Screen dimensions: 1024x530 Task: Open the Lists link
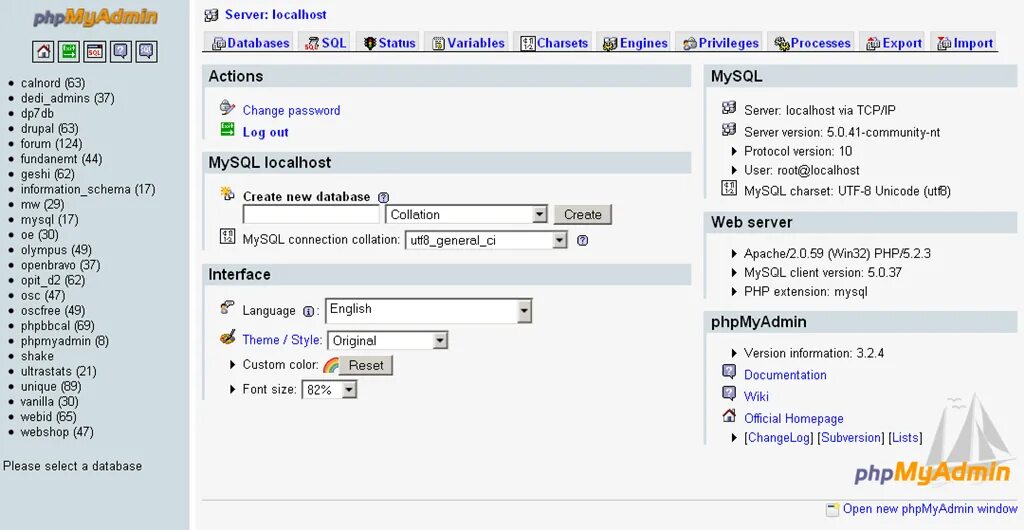pyautogui.click(x=904, y=438)
